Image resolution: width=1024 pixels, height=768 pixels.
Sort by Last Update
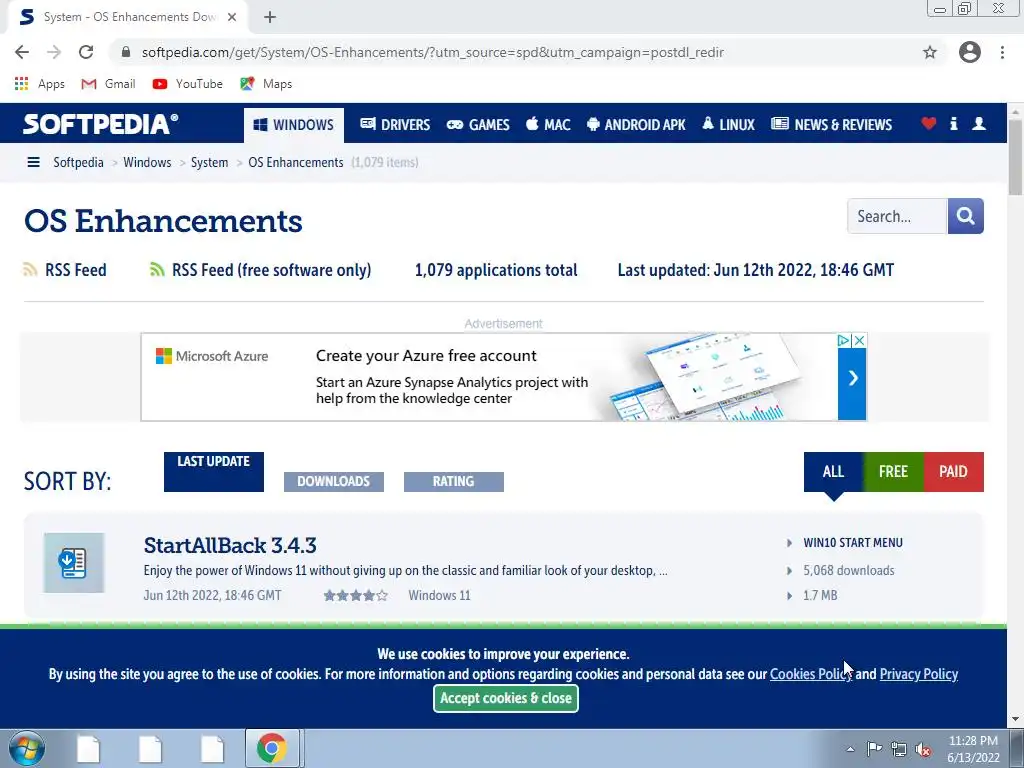(x=214, y=472)
